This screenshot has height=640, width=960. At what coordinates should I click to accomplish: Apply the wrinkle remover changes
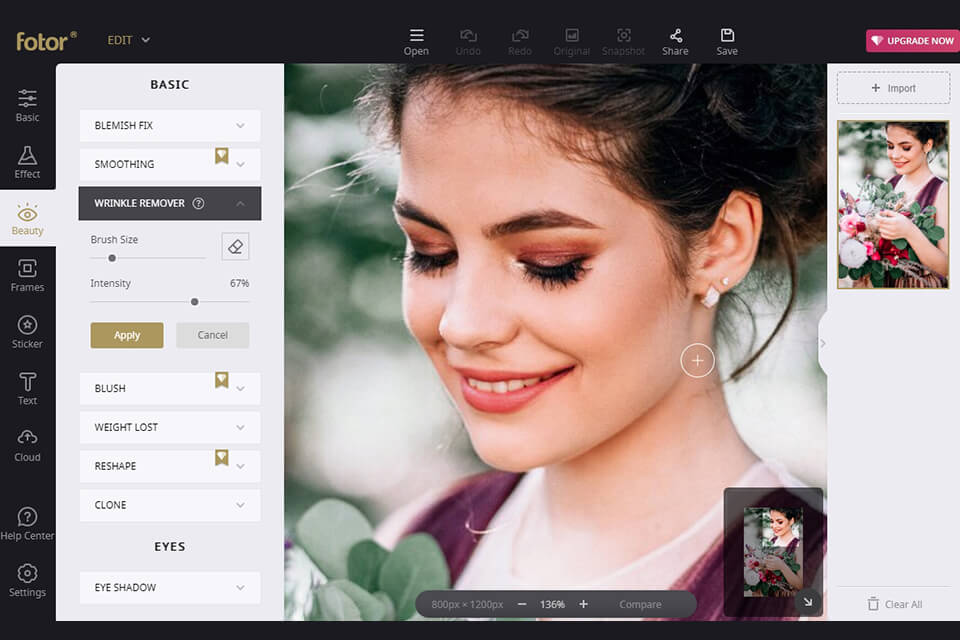click(126, 335)
